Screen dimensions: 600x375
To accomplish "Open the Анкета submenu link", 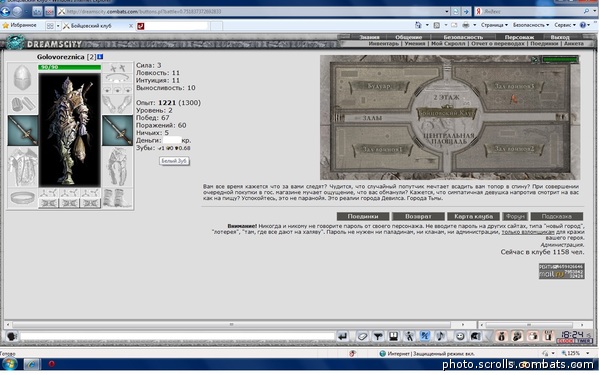I will pos(574,44).
